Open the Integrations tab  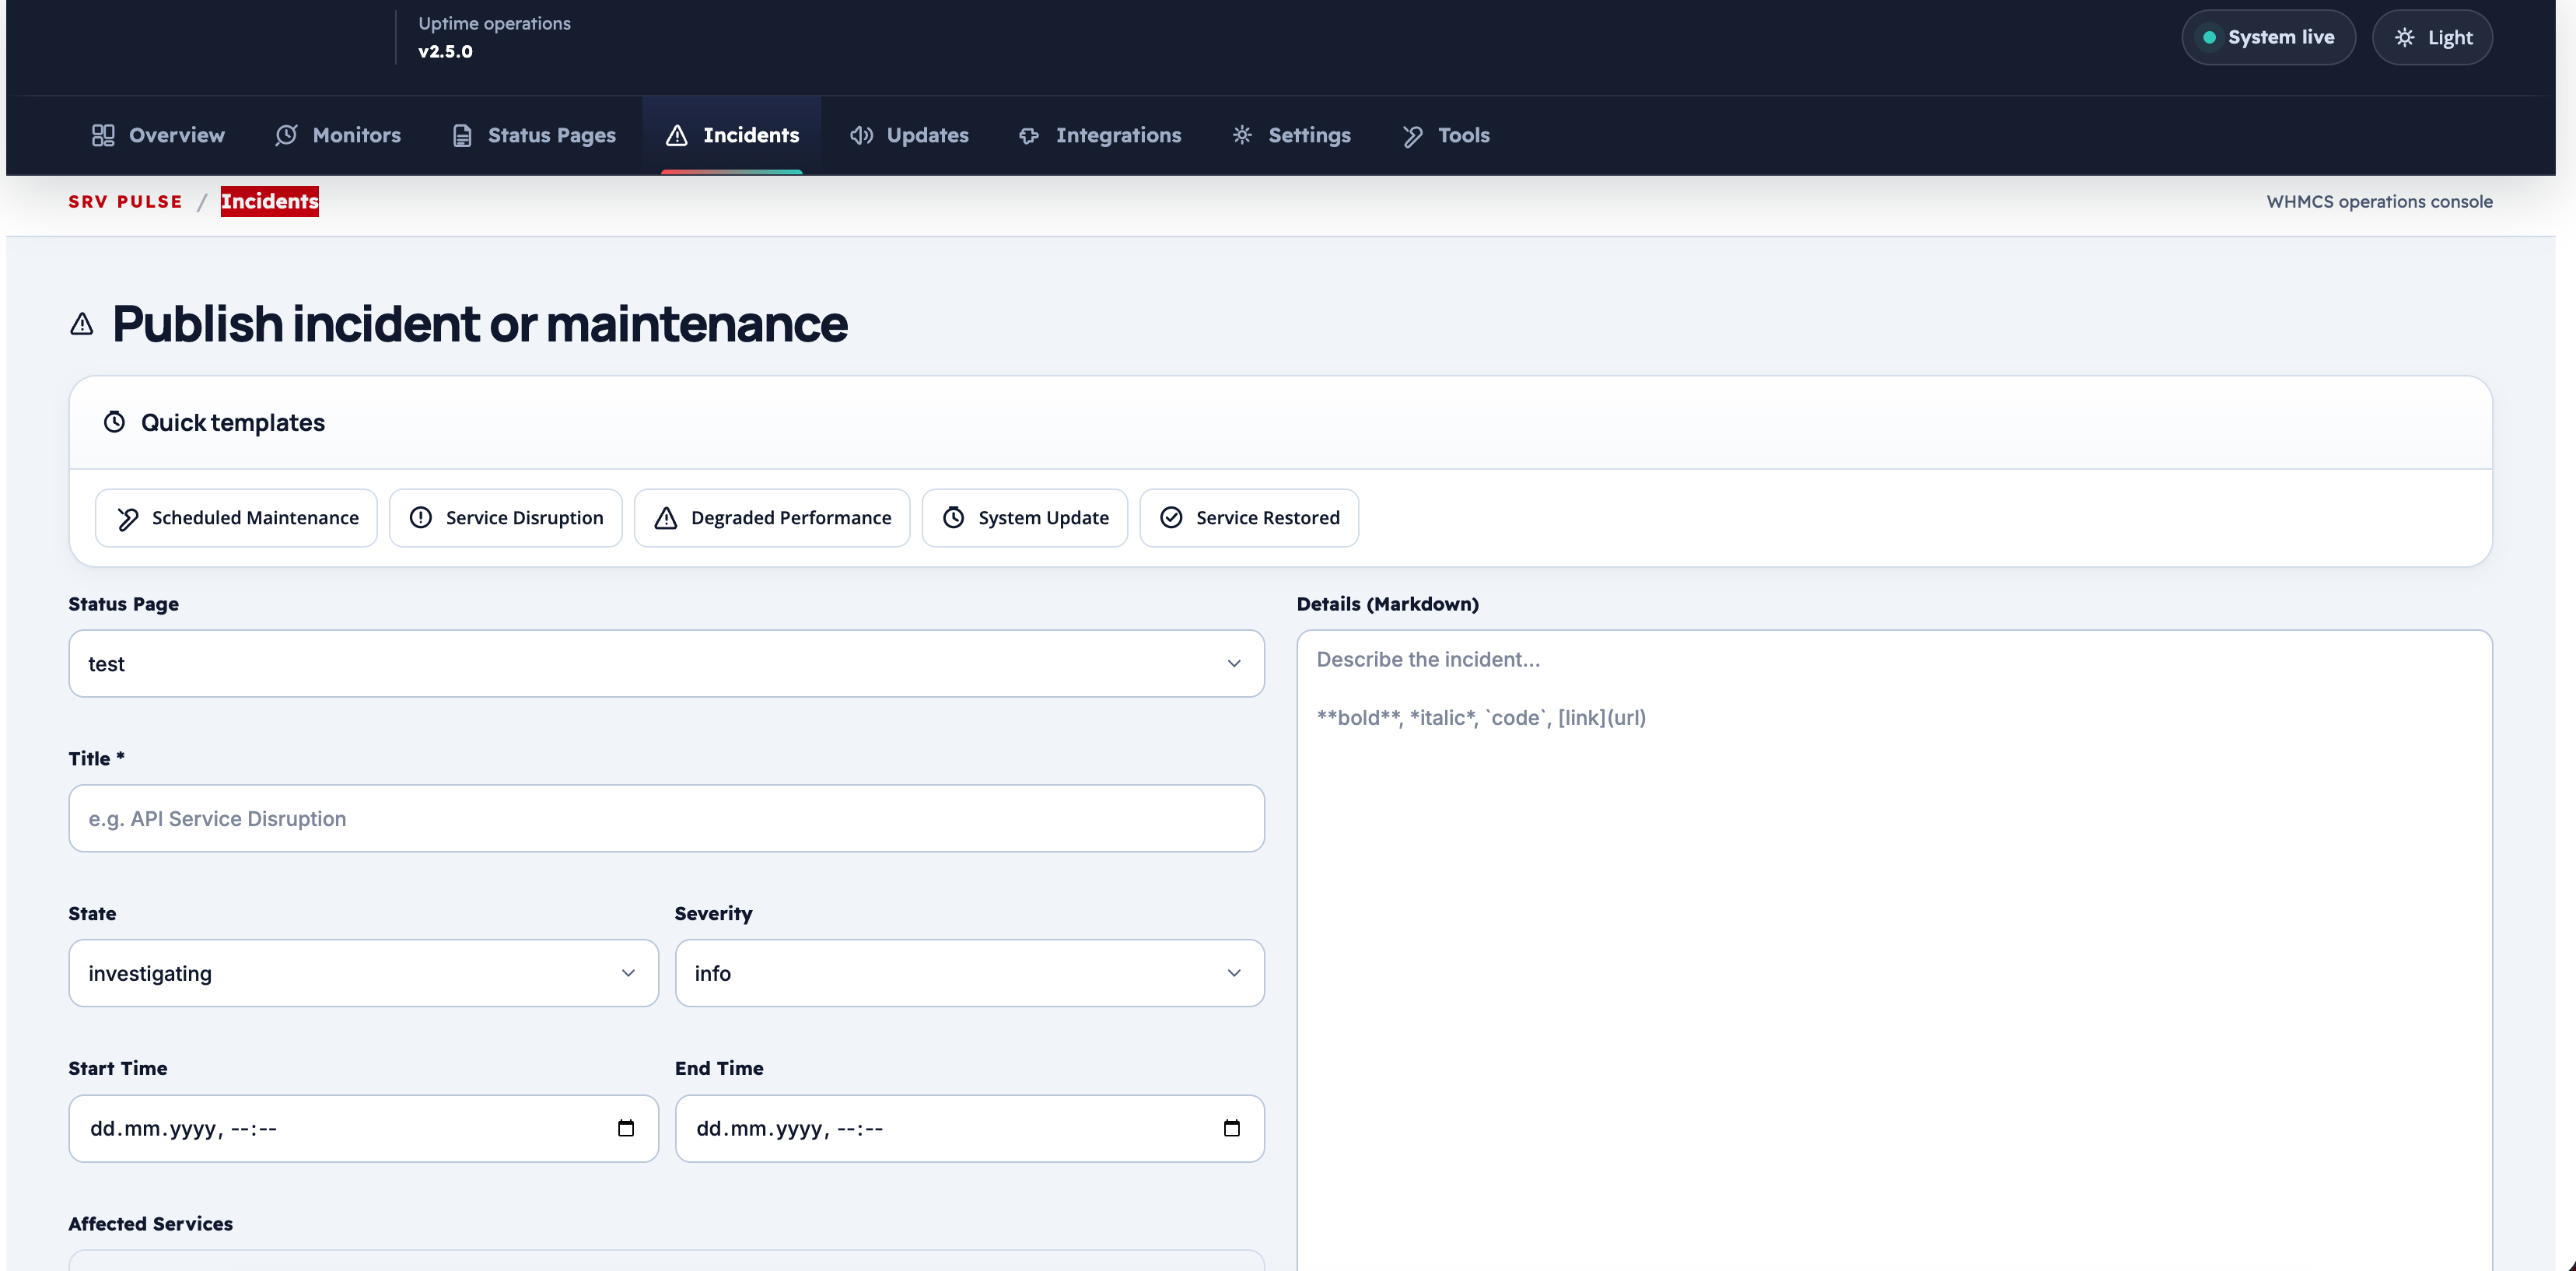[1100, 135]
